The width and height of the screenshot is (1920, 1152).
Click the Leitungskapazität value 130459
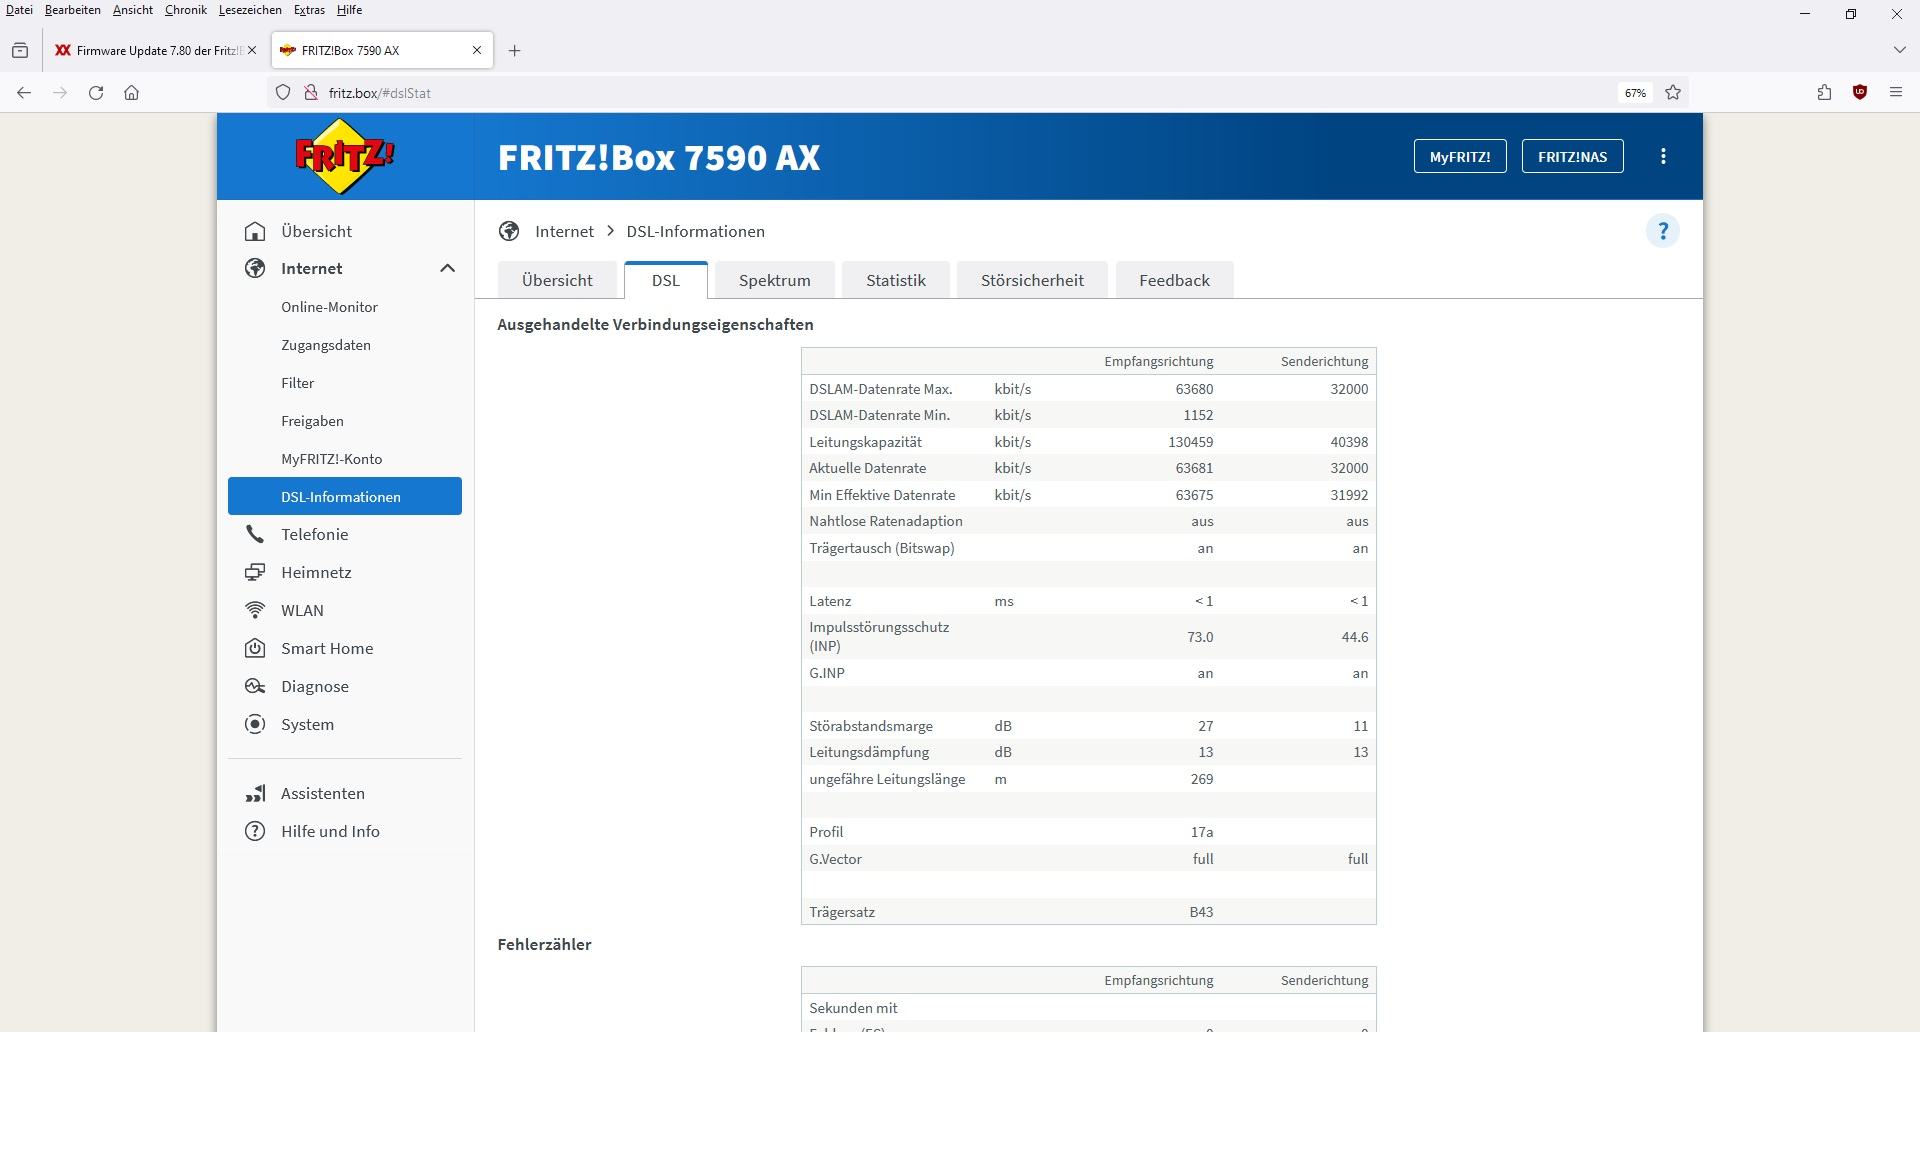[1190, 442]
